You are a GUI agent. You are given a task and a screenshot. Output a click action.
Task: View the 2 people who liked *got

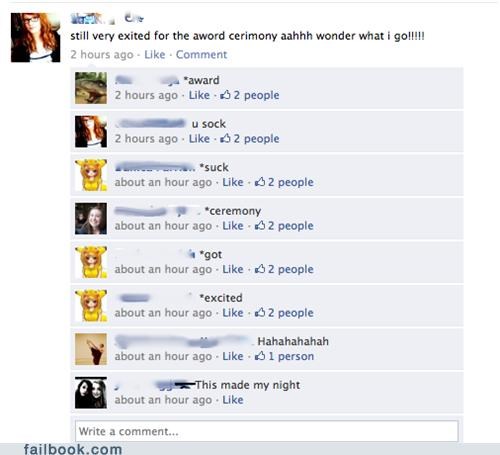291,269
